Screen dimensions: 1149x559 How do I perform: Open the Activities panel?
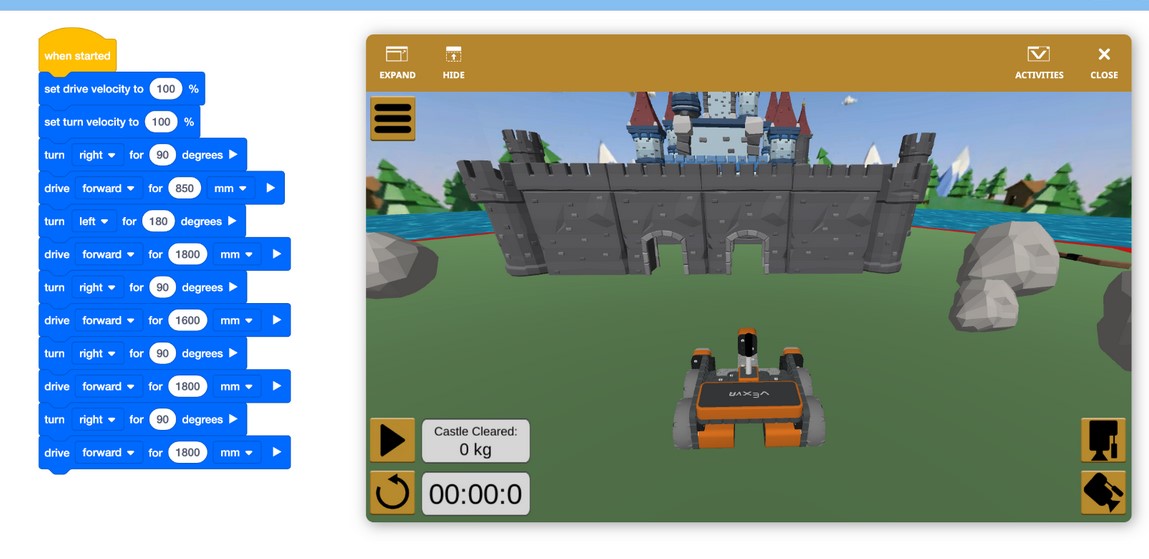[x=1039, y=62]
